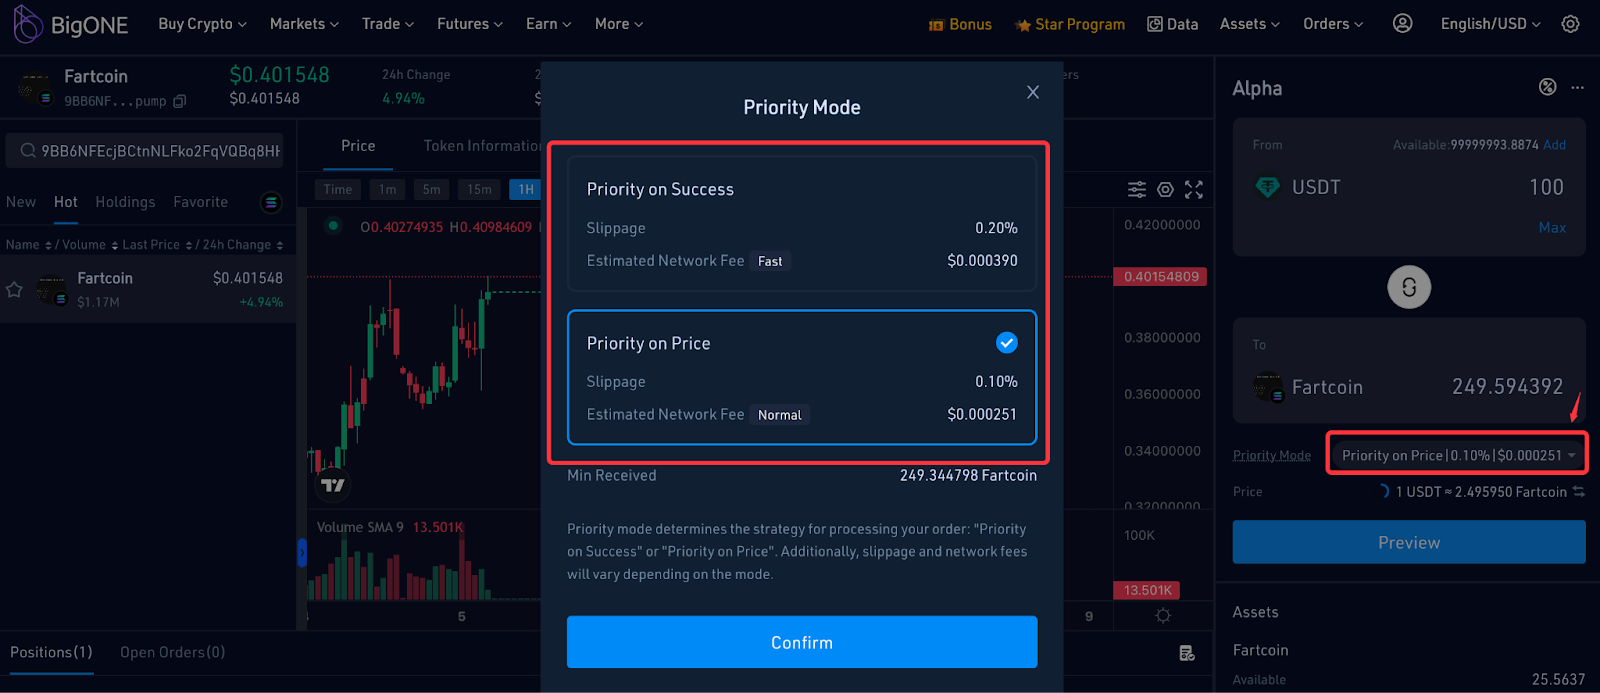Screen dimensions: 1600x693
Task: Open the Holdings tab
Action: 125,202
